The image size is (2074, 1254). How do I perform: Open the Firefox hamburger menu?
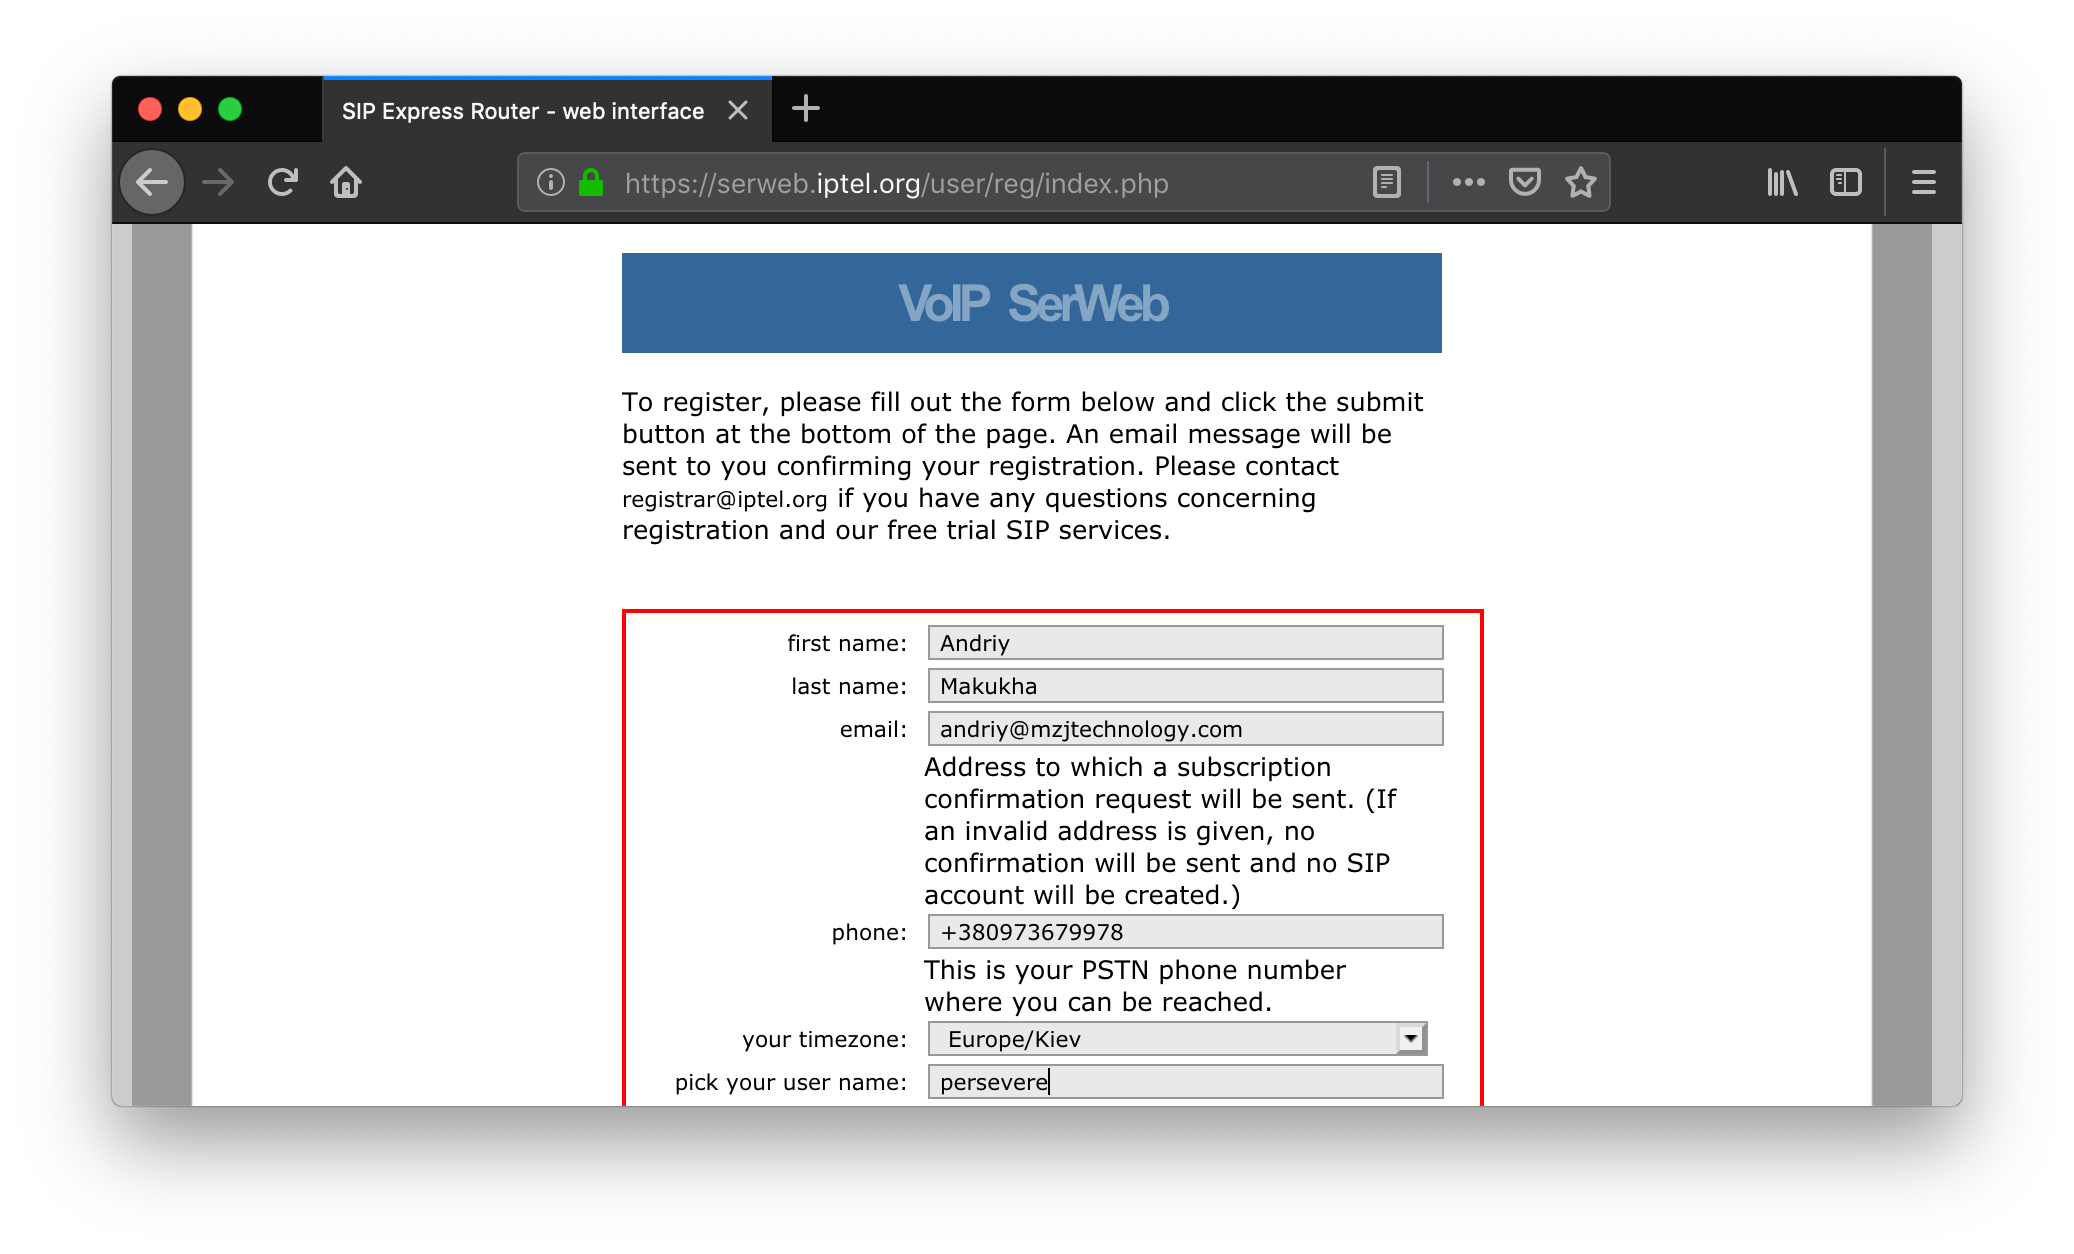(x=1923, y=183)
